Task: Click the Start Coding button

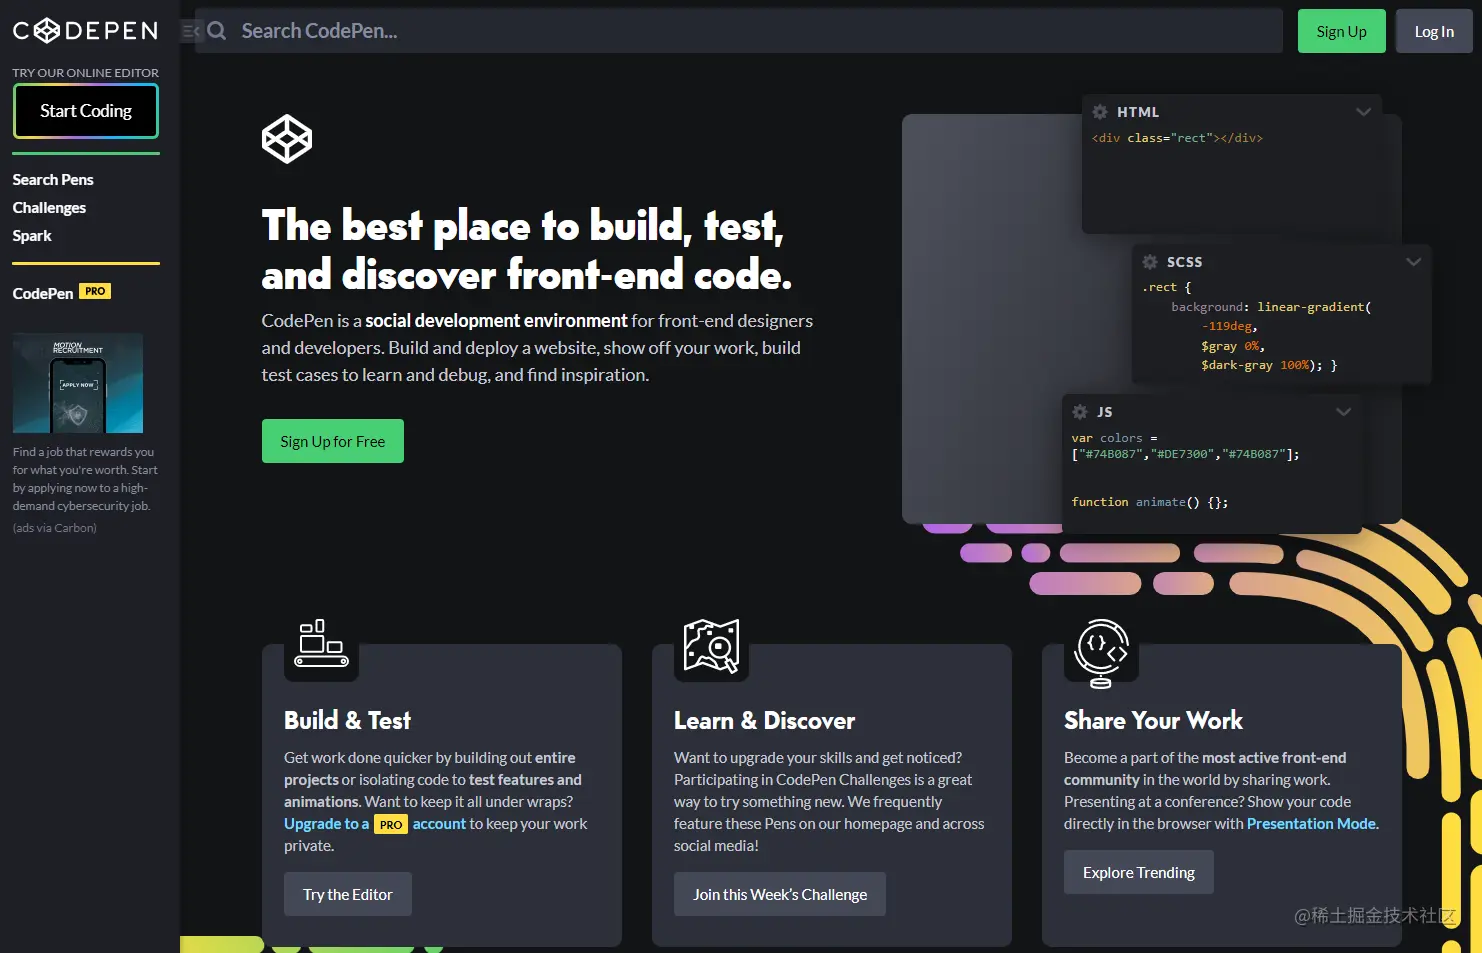Action: [86, 111]
